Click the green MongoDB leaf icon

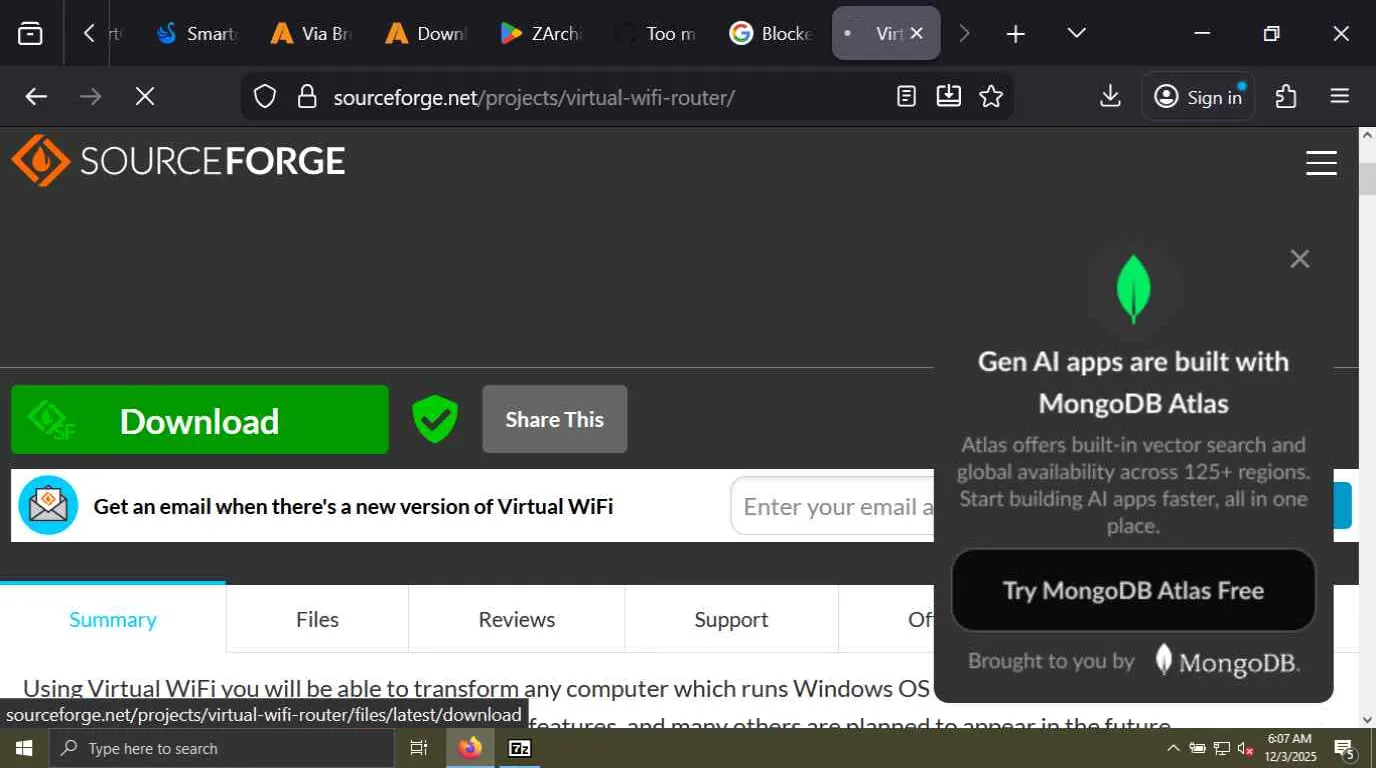click(x=1133, y=290)
